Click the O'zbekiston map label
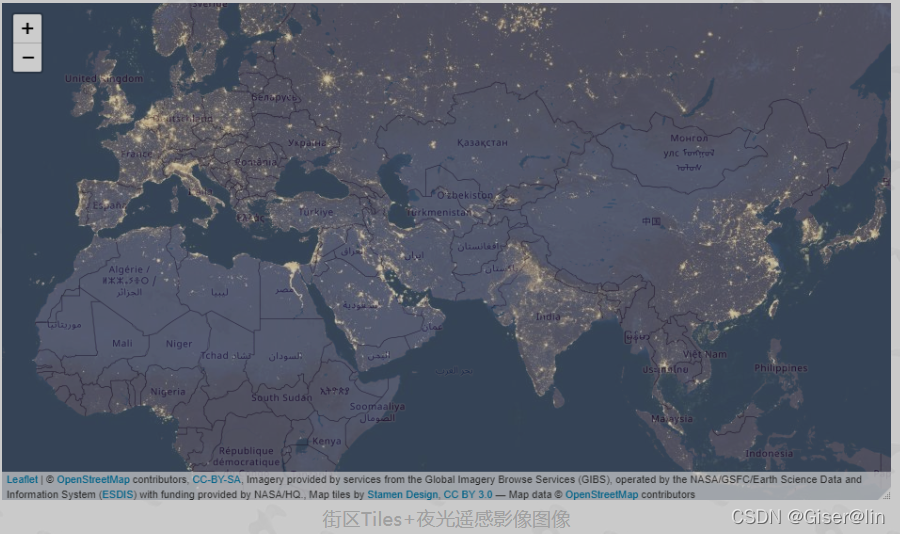Screen dimensions: 900x534 click(x=465, y=195)
